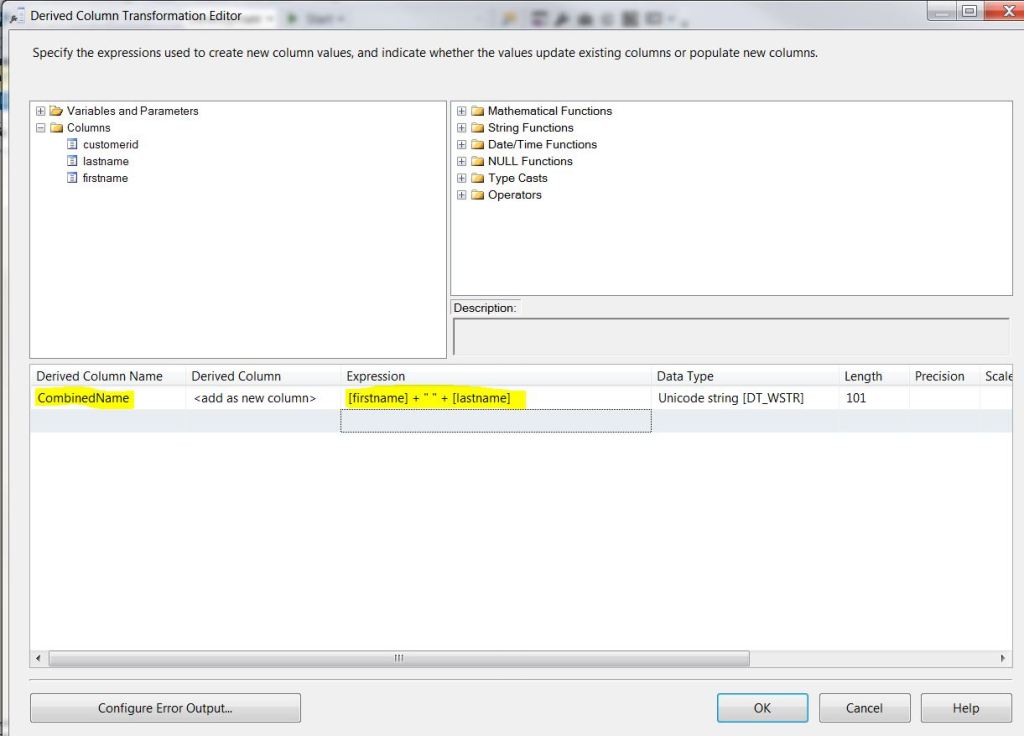Screen dimensions: 1024x736
Task: Click the Unicode string [DT_WSTR] cell
Action: [x=745, y=398]
